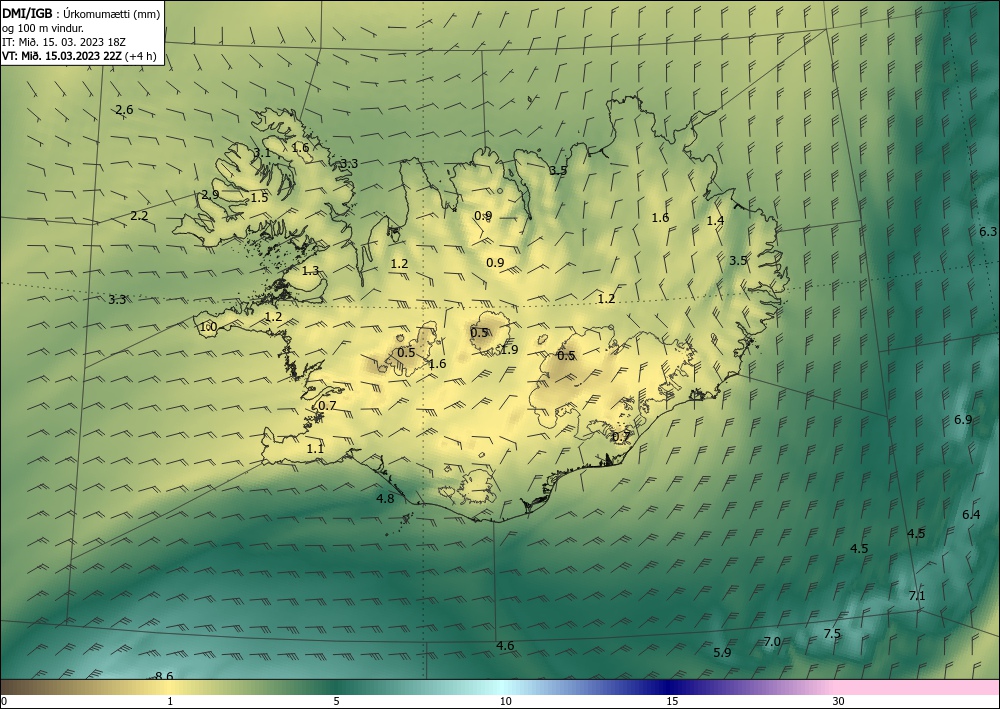Click the 1.0 value label
The height and width of the screenshot is (709, 1000).
click(209, 328)
